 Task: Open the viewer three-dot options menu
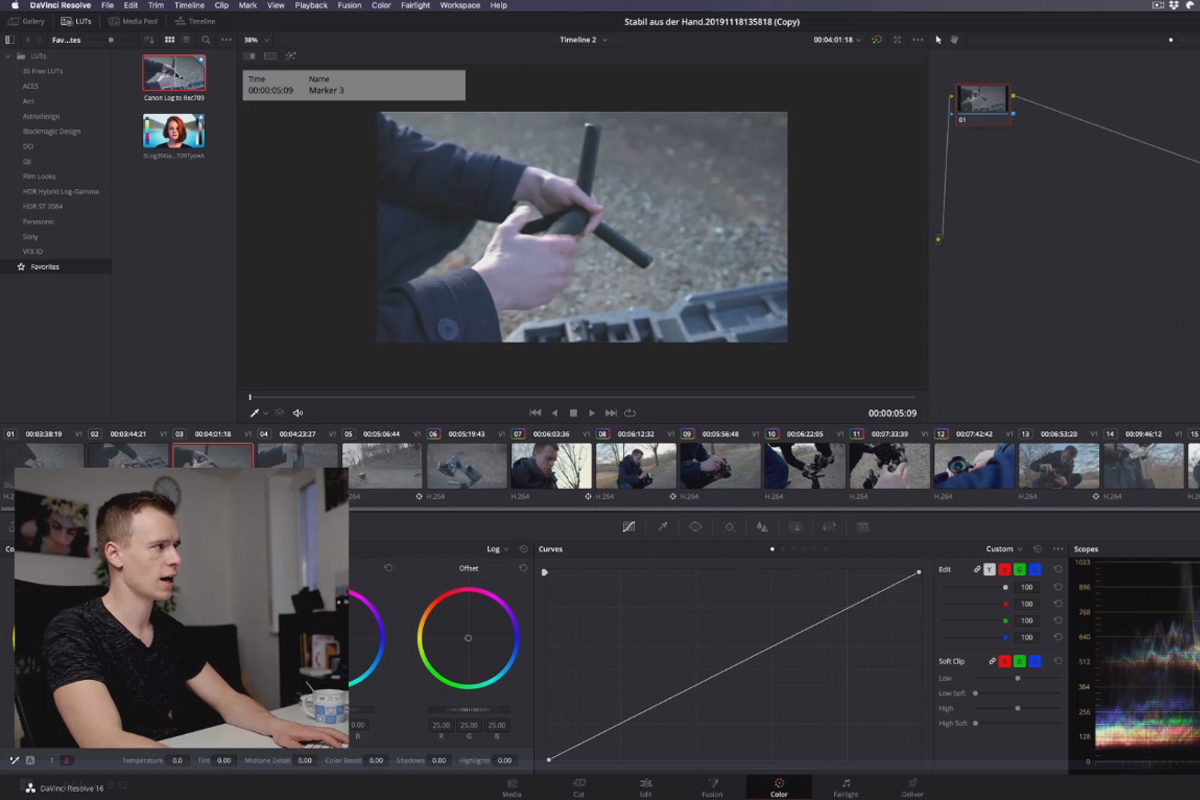pos(918,40)
